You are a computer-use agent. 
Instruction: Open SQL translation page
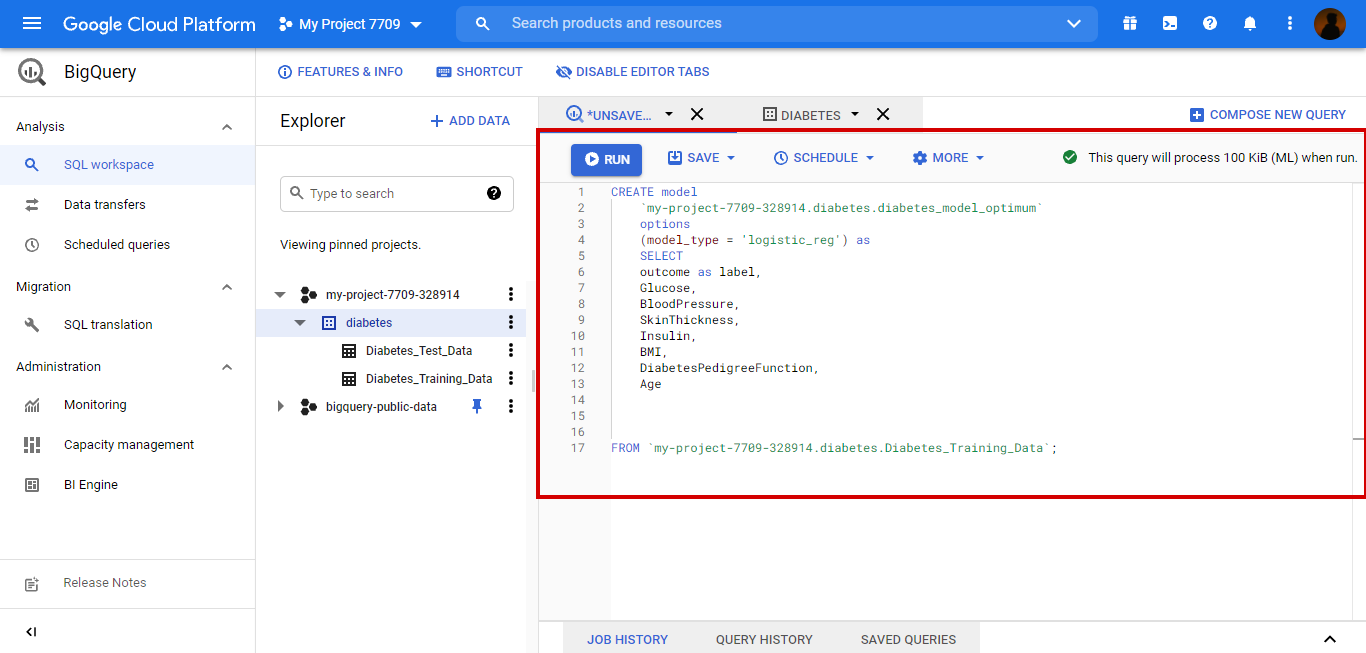pos(128,325)
